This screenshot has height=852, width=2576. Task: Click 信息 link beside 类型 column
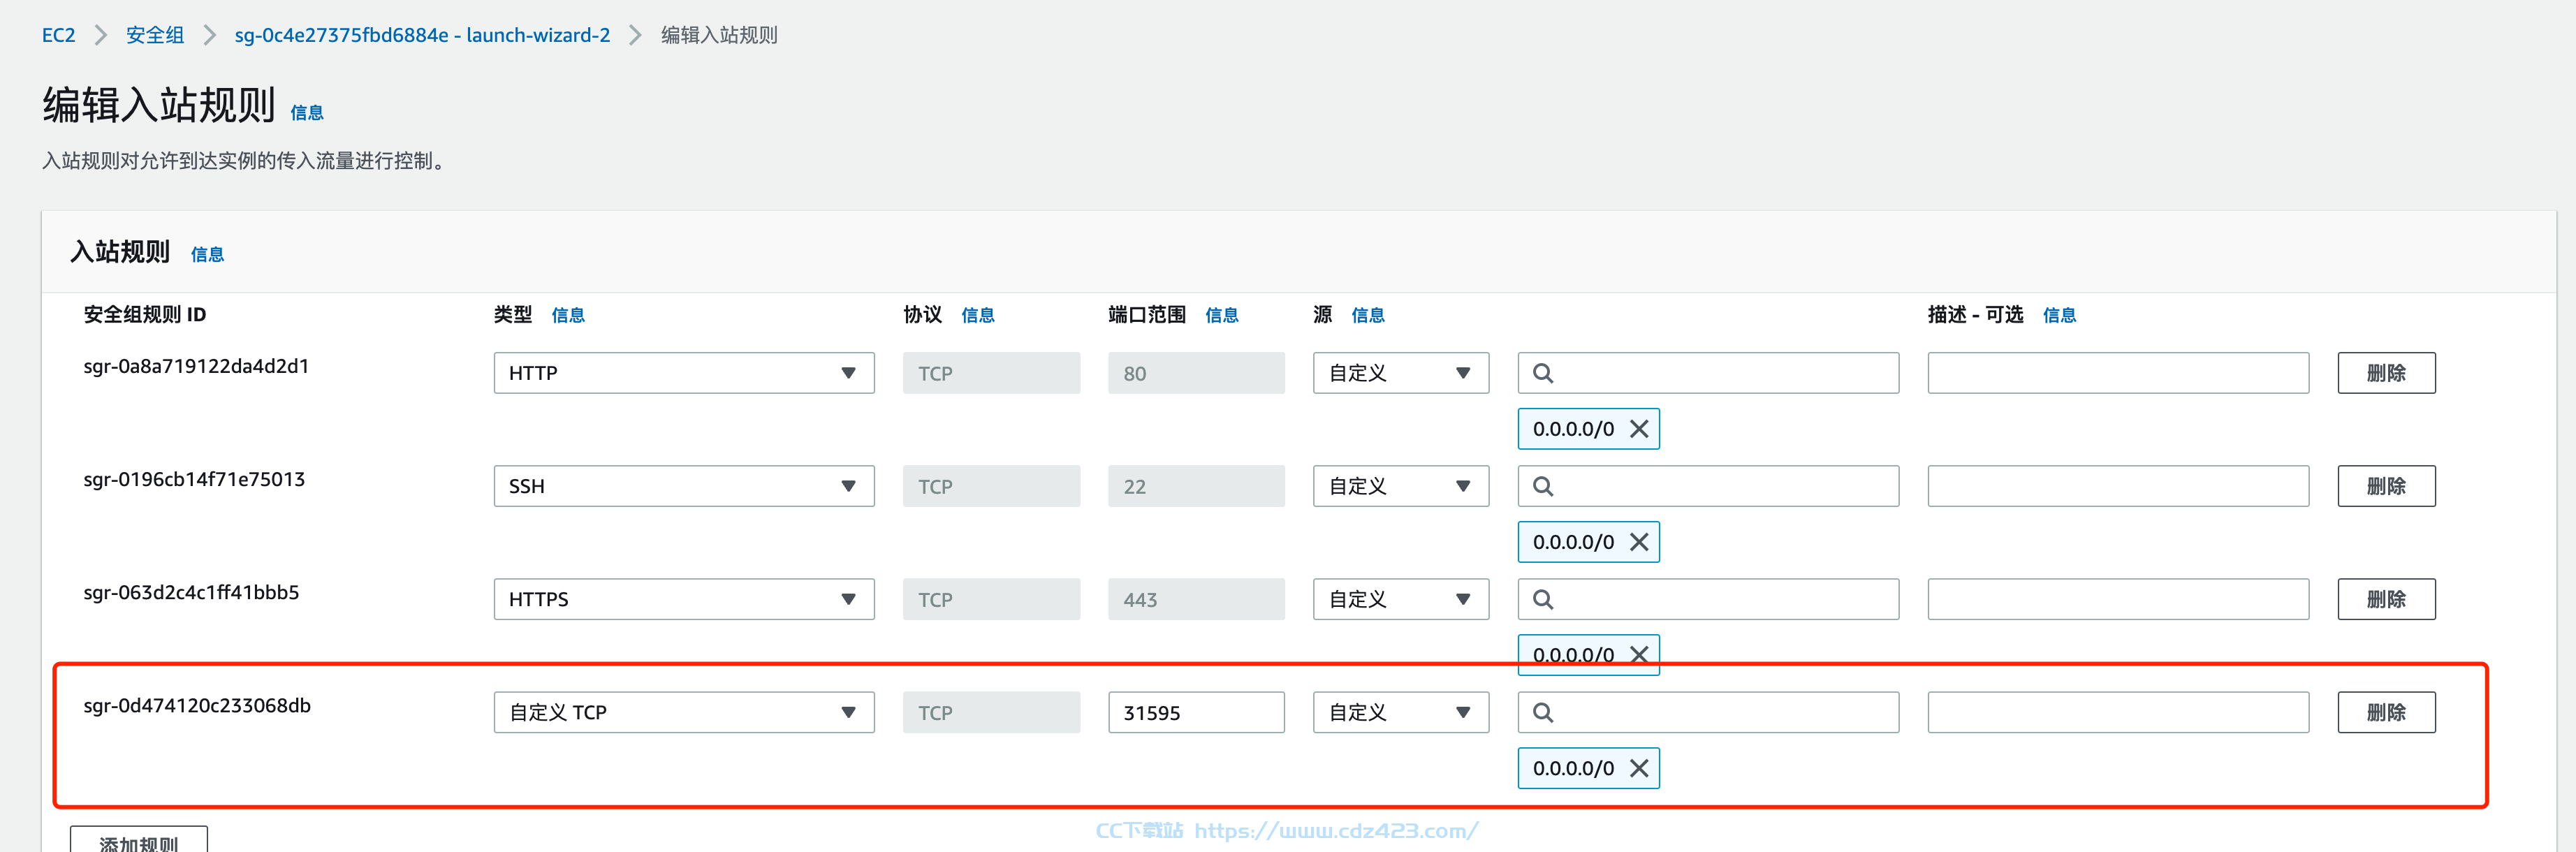[x=568, y=315]
